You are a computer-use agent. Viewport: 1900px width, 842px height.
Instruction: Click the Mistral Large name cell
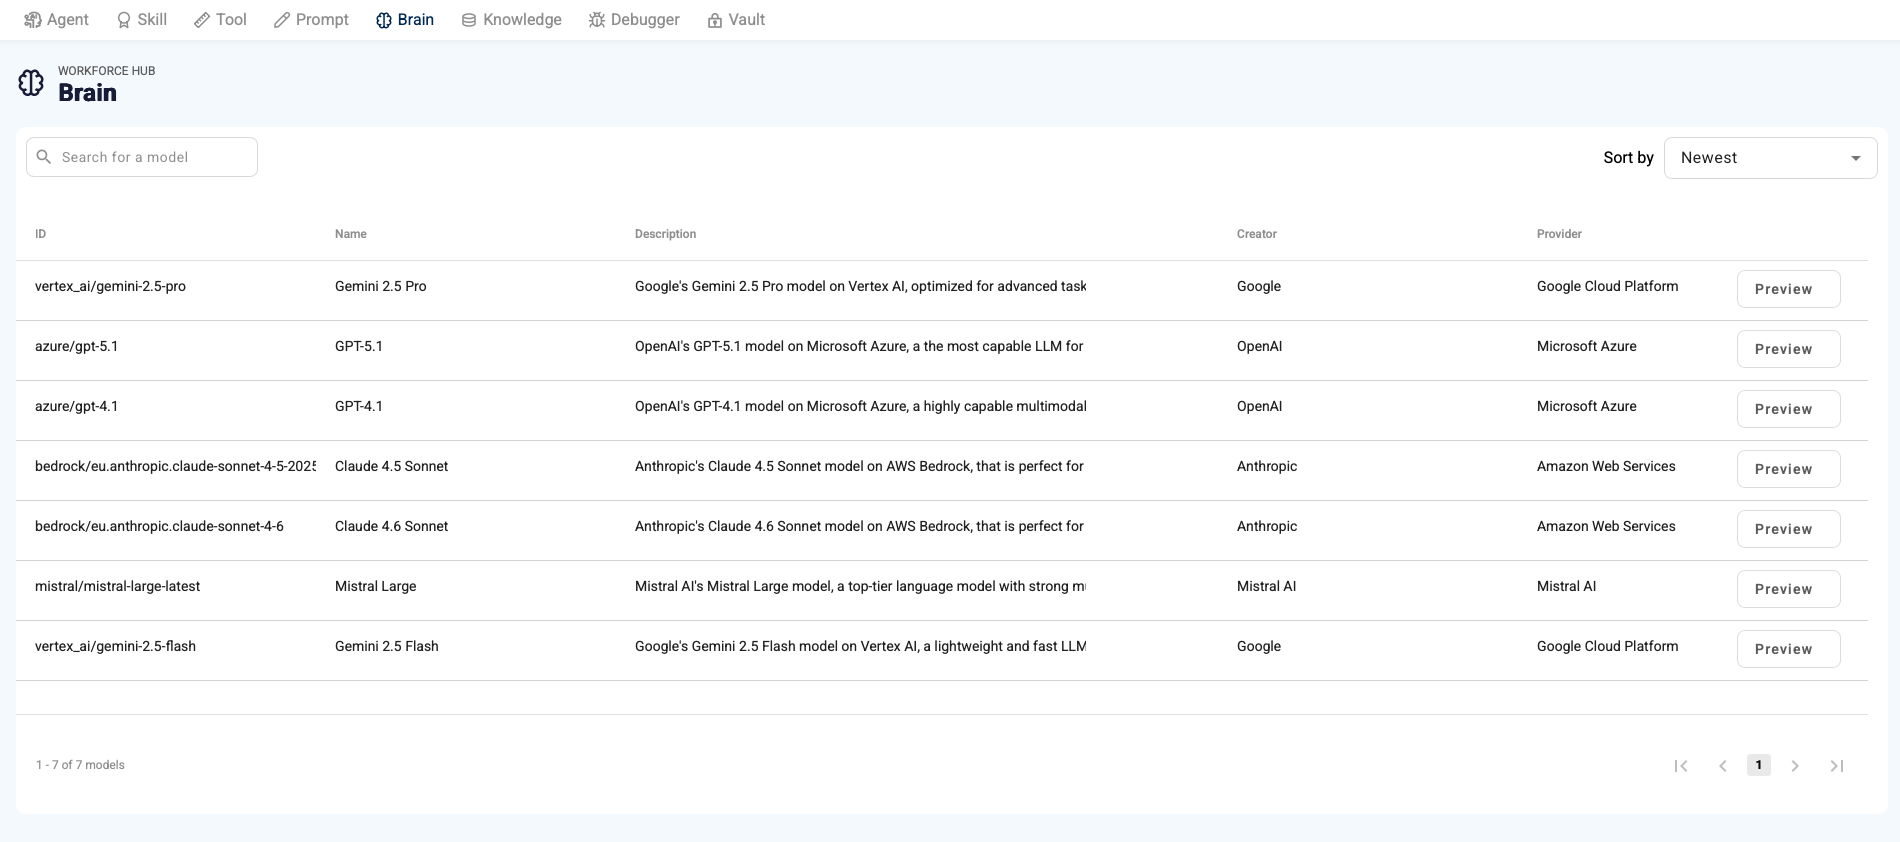tap(376, 586)
